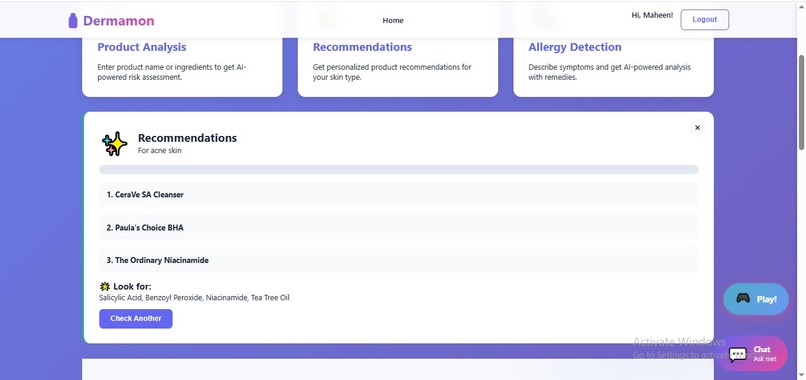Click the Play! label on the floating button
The image size is (806, 380).
(766, 299)
